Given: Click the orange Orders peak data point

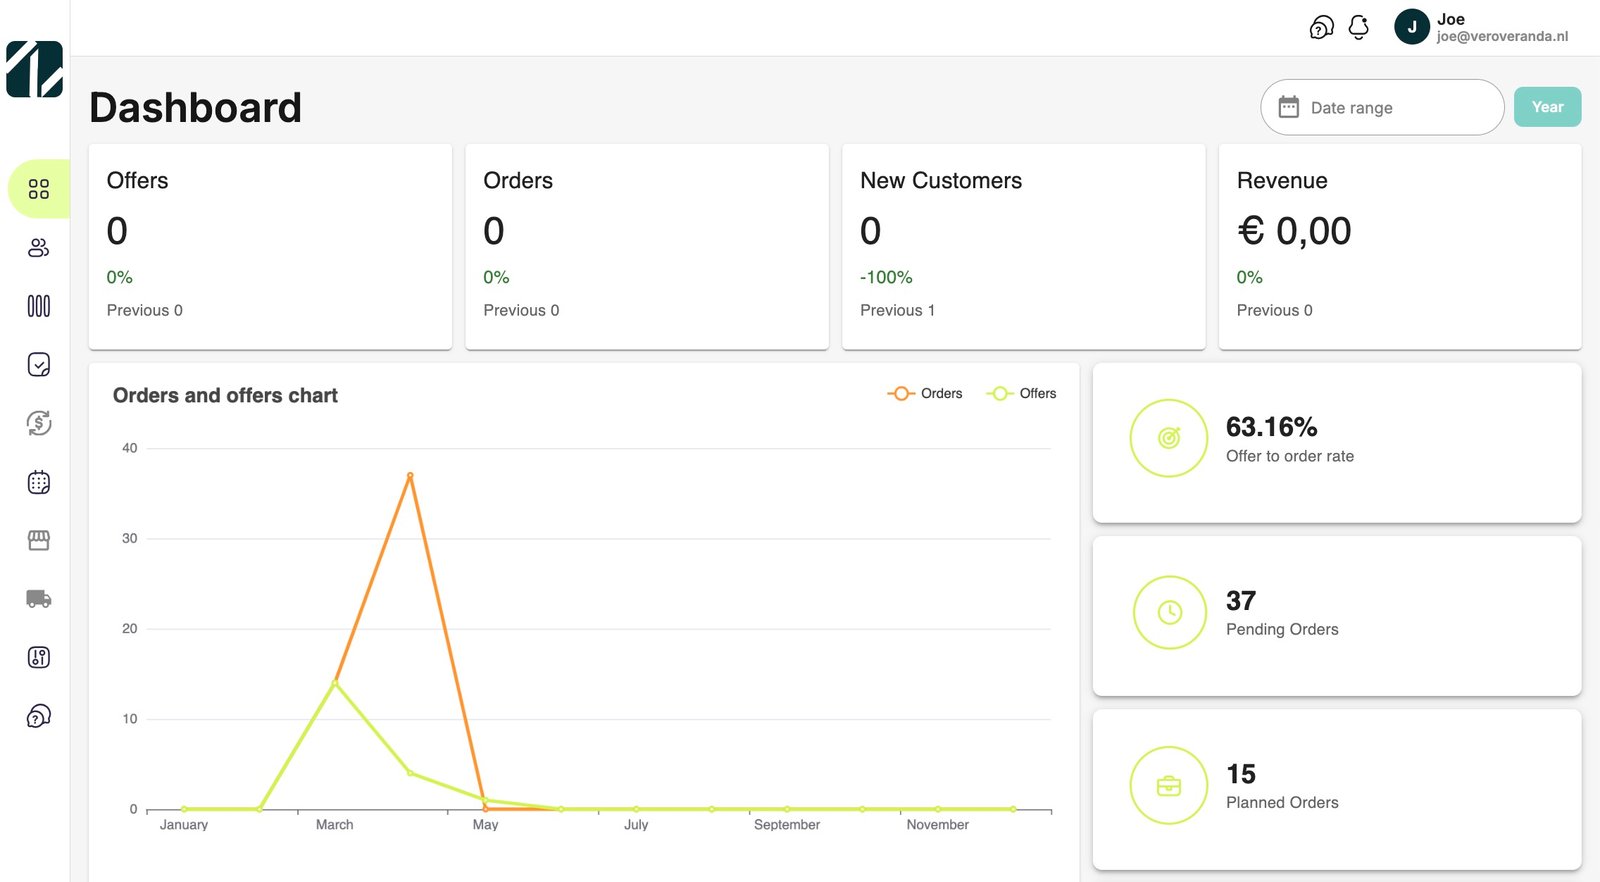Looking at the screenshot, I should tap(410, 475).
